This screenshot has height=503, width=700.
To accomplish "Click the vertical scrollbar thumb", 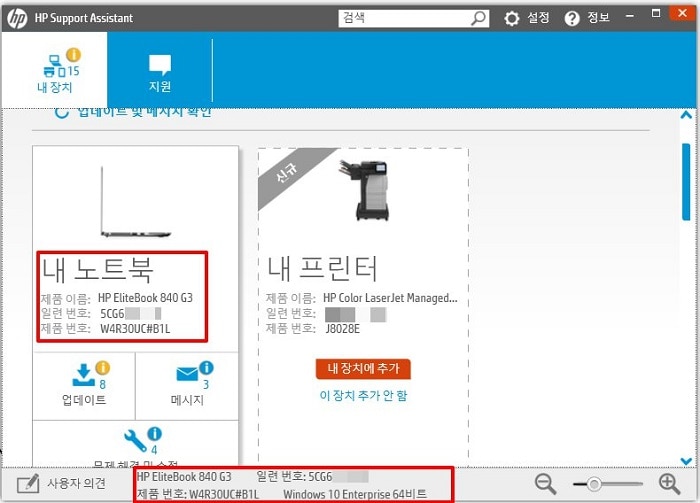I will (686, 182).
